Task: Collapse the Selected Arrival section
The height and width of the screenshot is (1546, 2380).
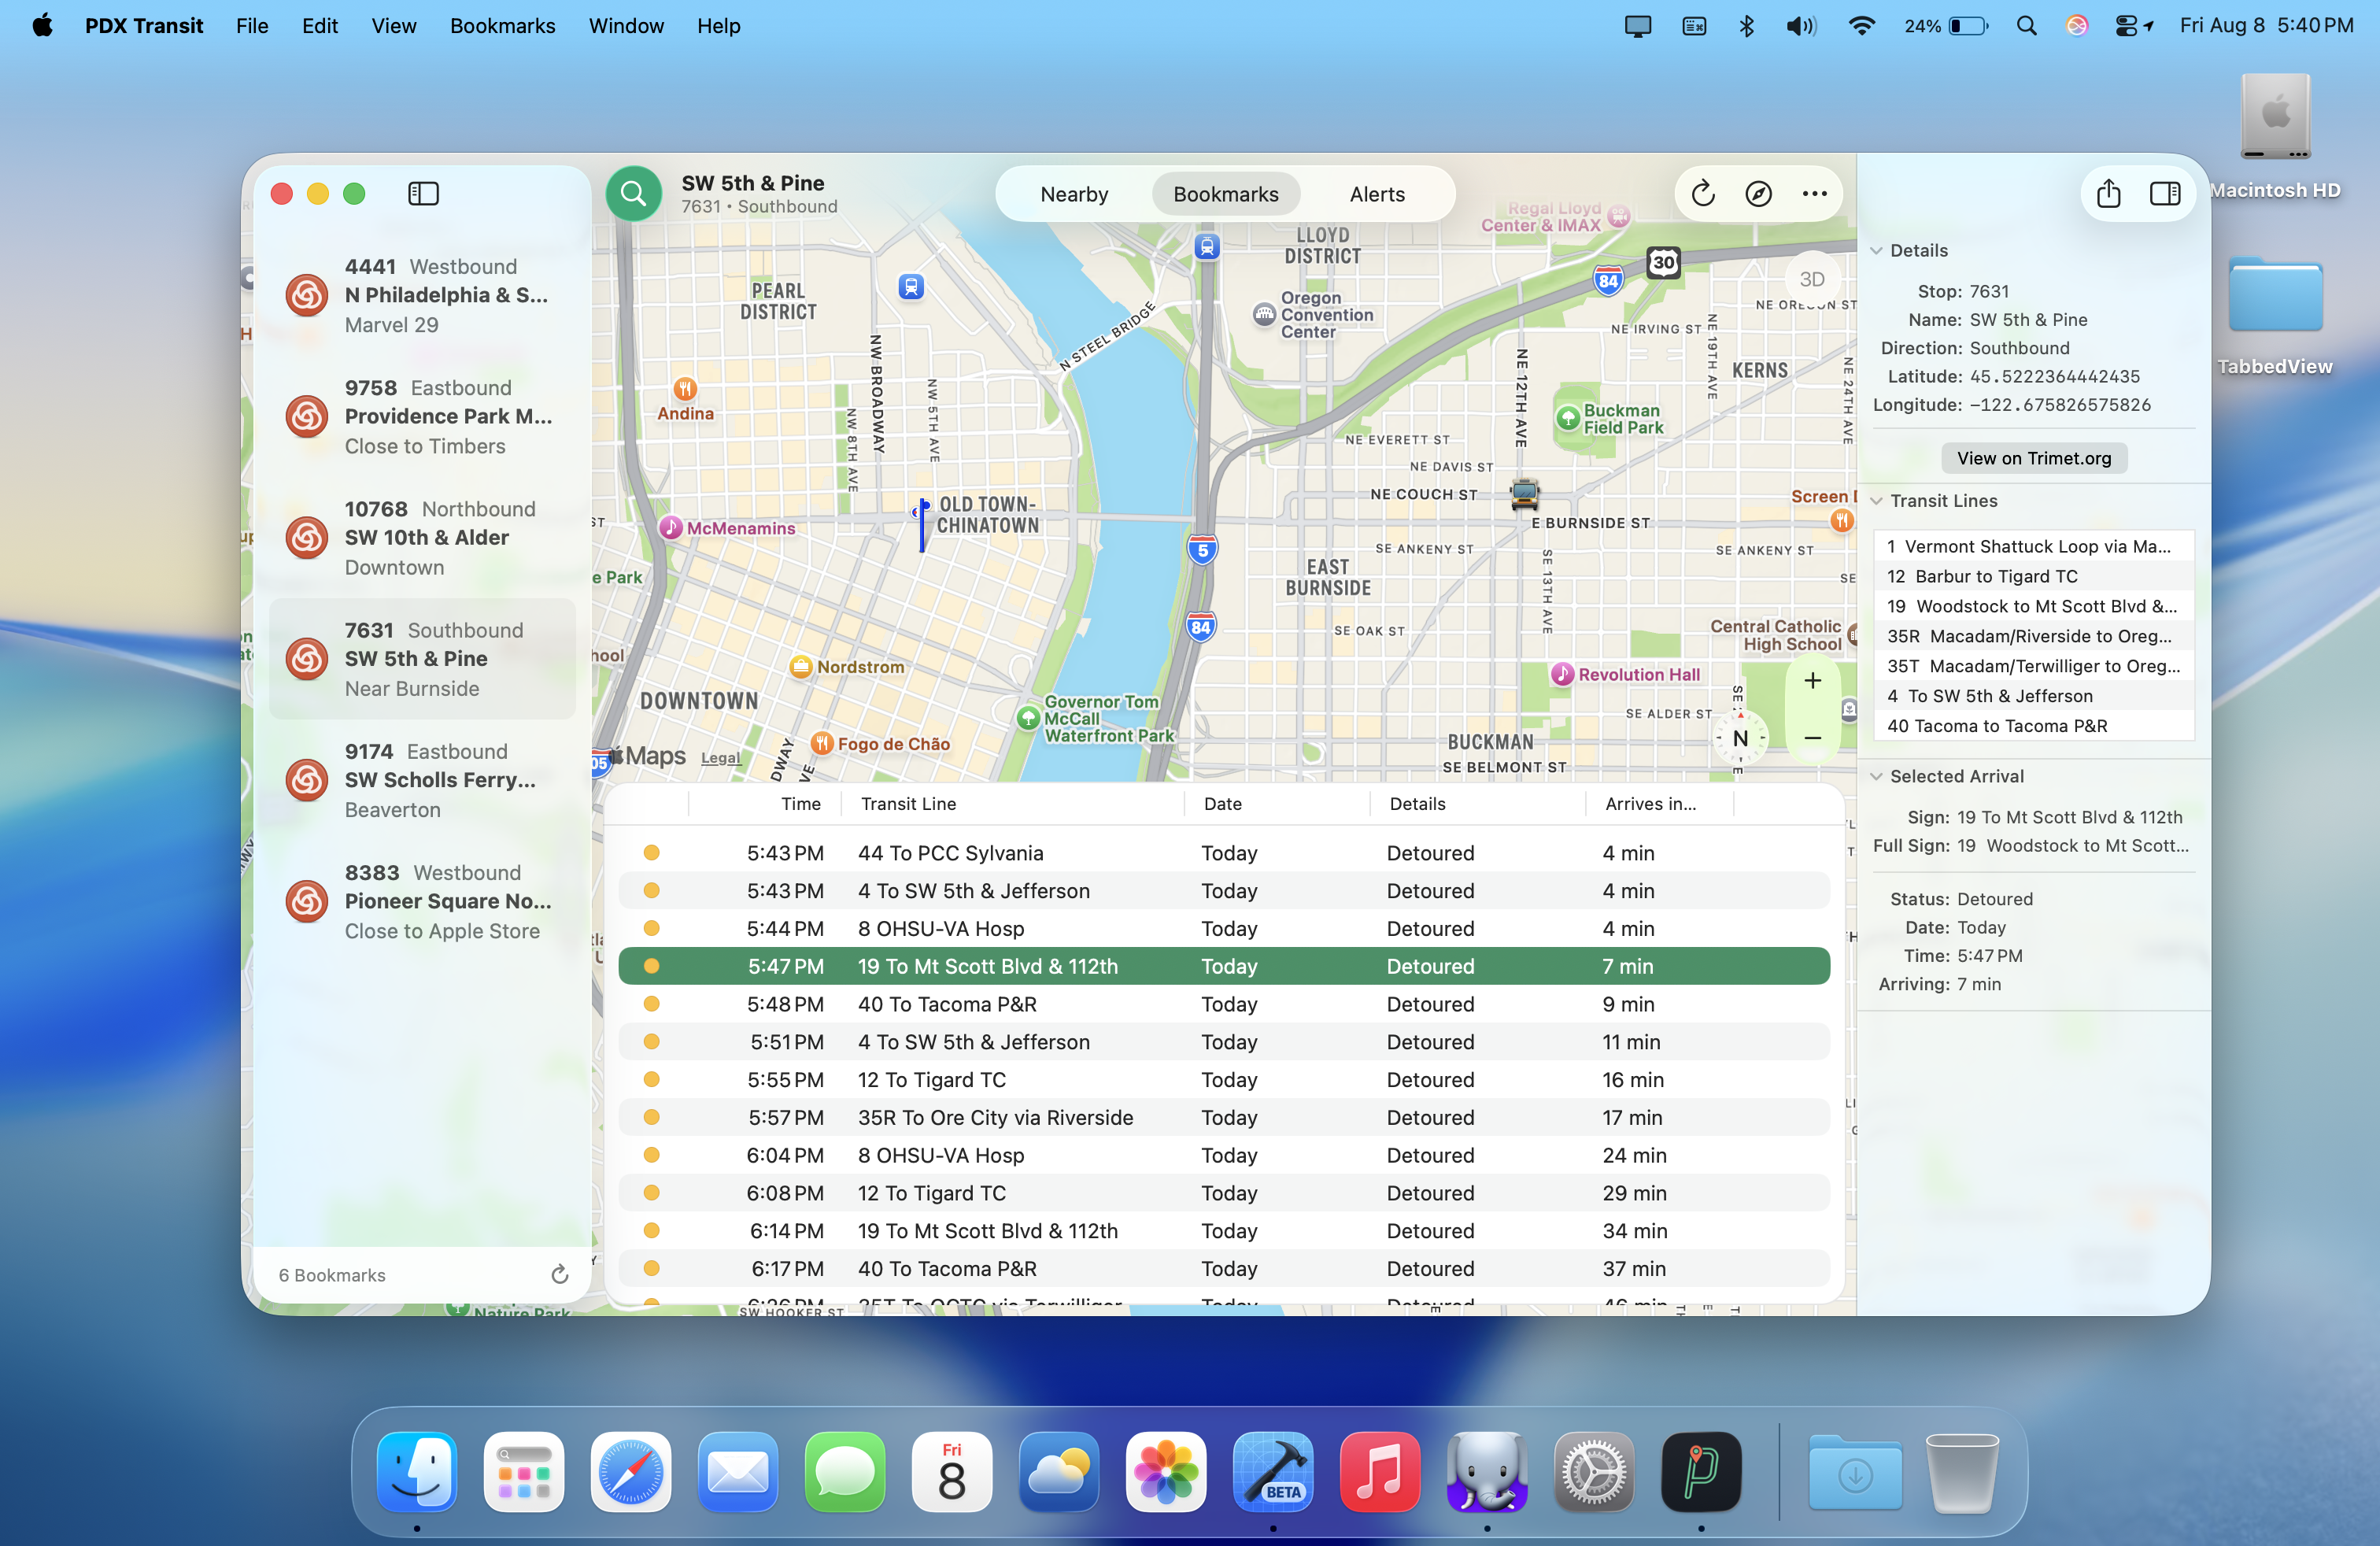Action: [x=1876, y=776]
